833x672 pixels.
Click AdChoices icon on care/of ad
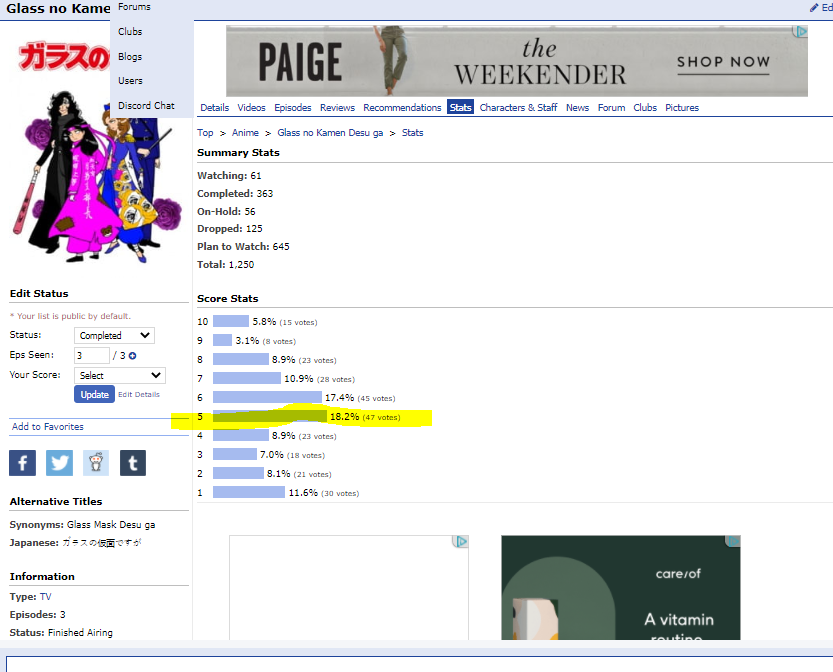(733, 541)
